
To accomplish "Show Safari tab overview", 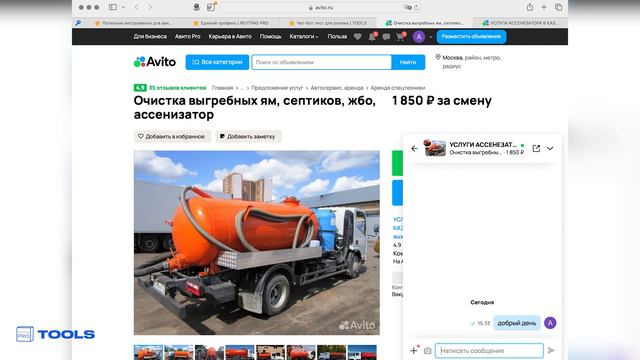I will (x=558, y=7).
